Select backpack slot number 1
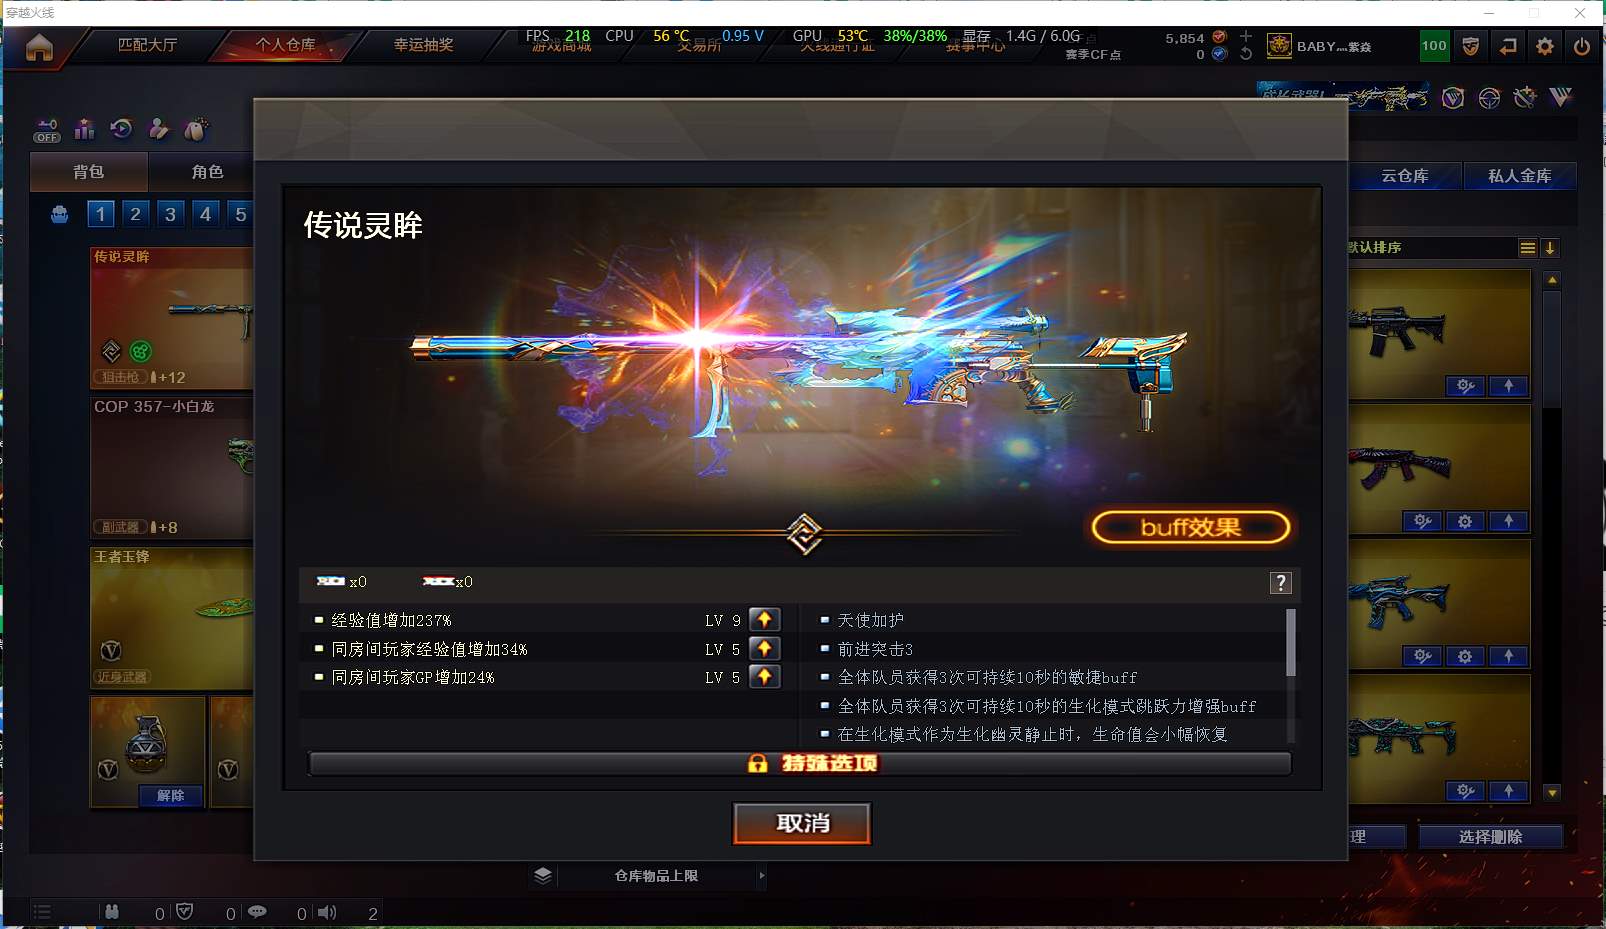 100,214
